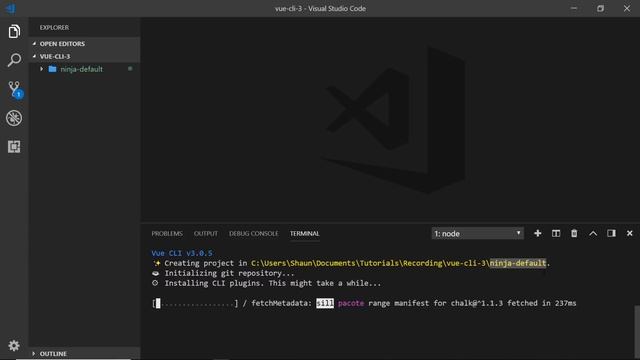Image resolution: width=640 pixels, height=360 pixels.
Task: Split the terminal pane
Action: click(556, 233)
